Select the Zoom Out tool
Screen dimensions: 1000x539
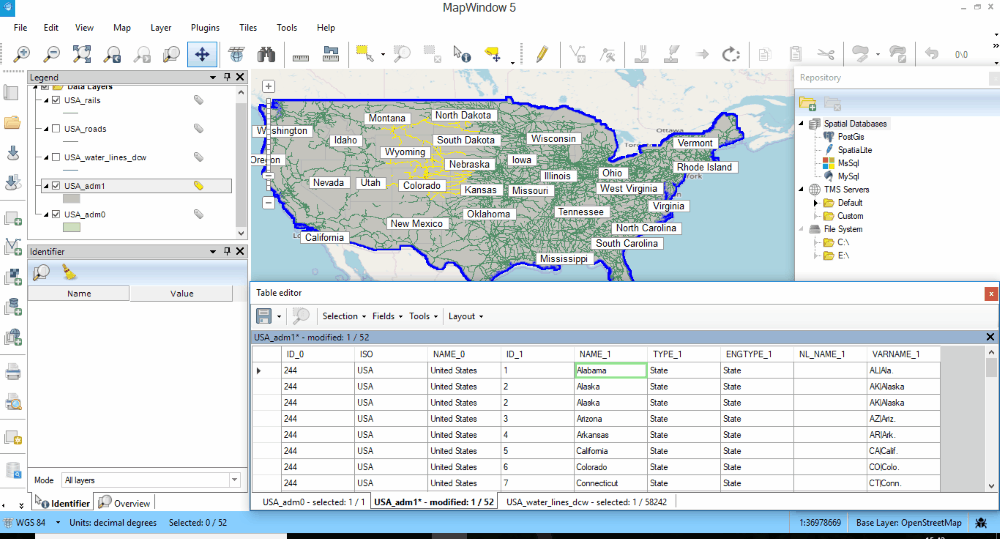coord(52,54)
